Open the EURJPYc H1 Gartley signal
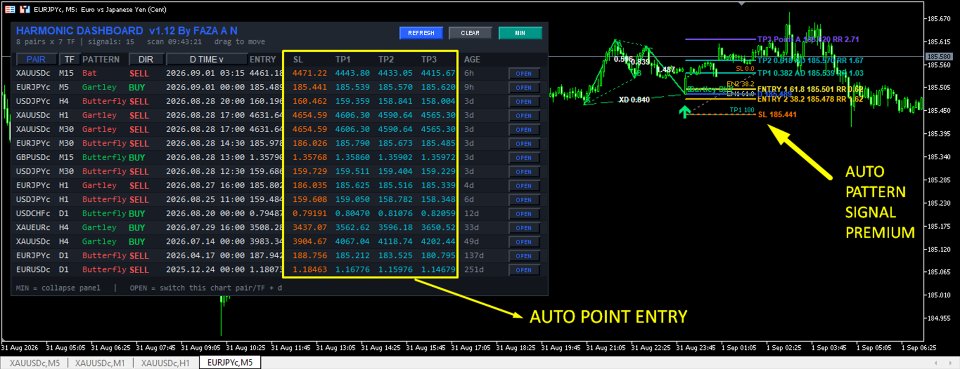 (x=523, y=185)
